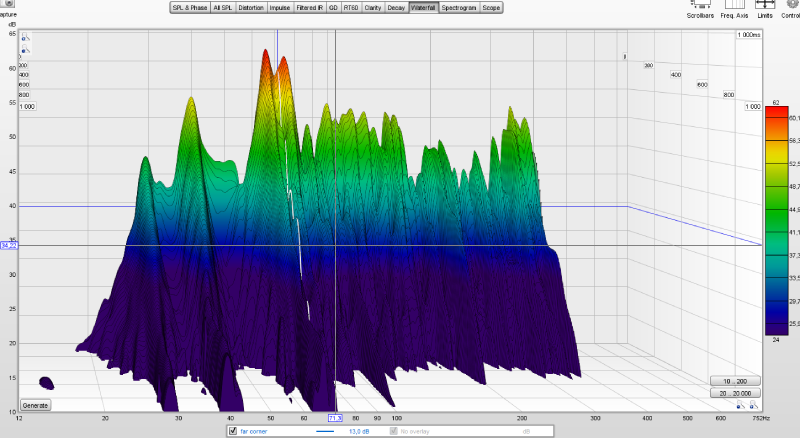
Task: Select the Distortion tab
Action: point(251,7)
